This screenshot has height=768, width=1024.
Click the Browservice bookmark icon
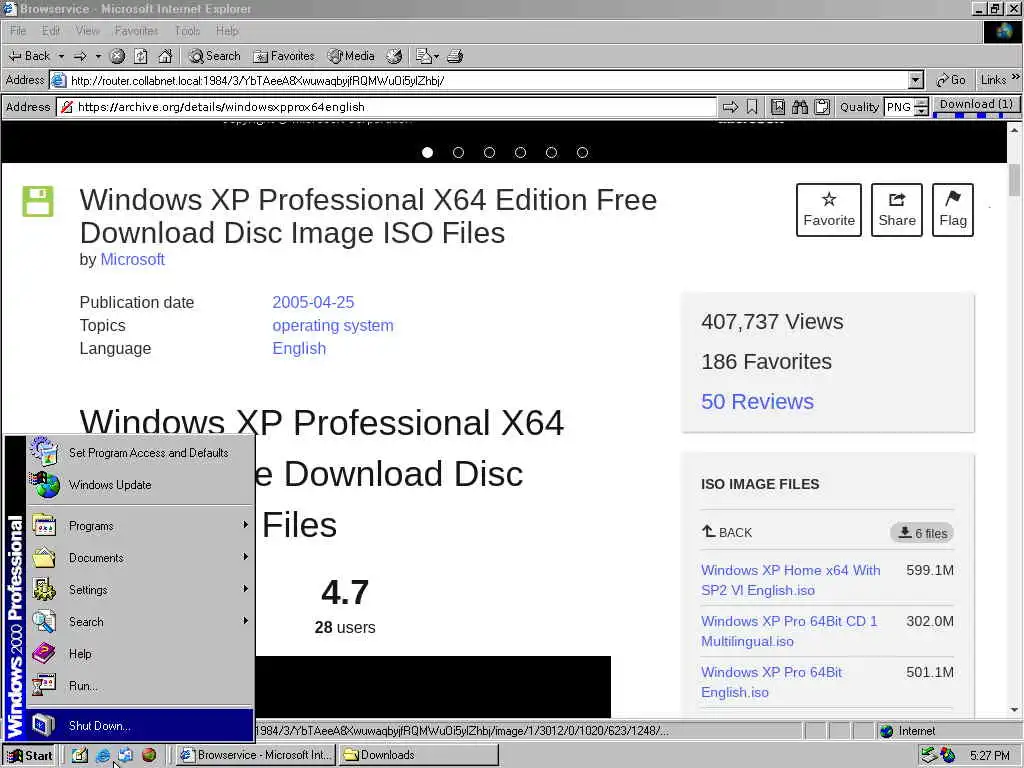point(752,107)
